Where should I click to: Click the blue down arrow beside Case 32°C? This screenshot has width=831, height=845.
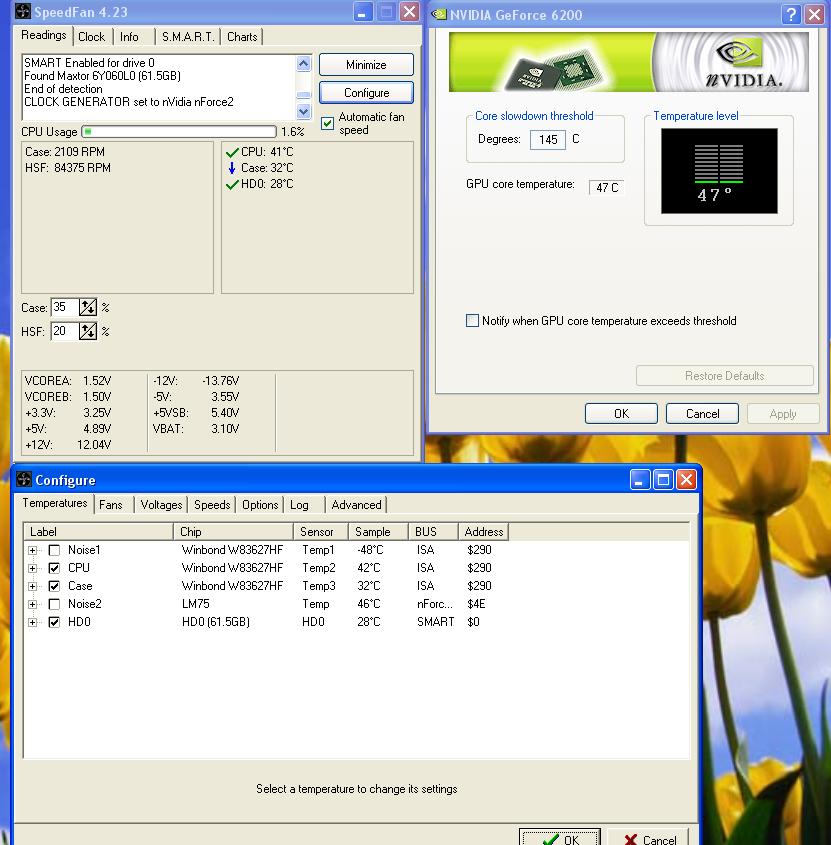(232, 168)
